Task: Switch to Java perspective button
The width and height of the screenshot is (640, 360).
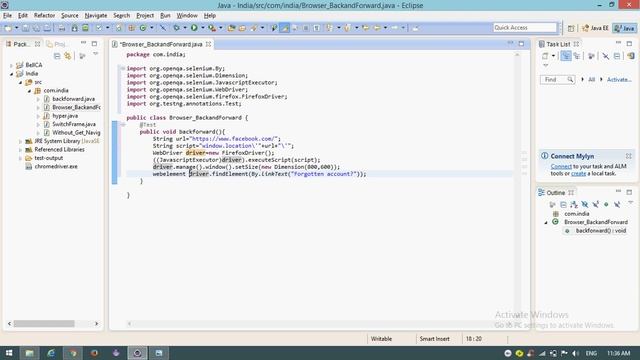Action: pyautogui.click(x=624, y=28)
